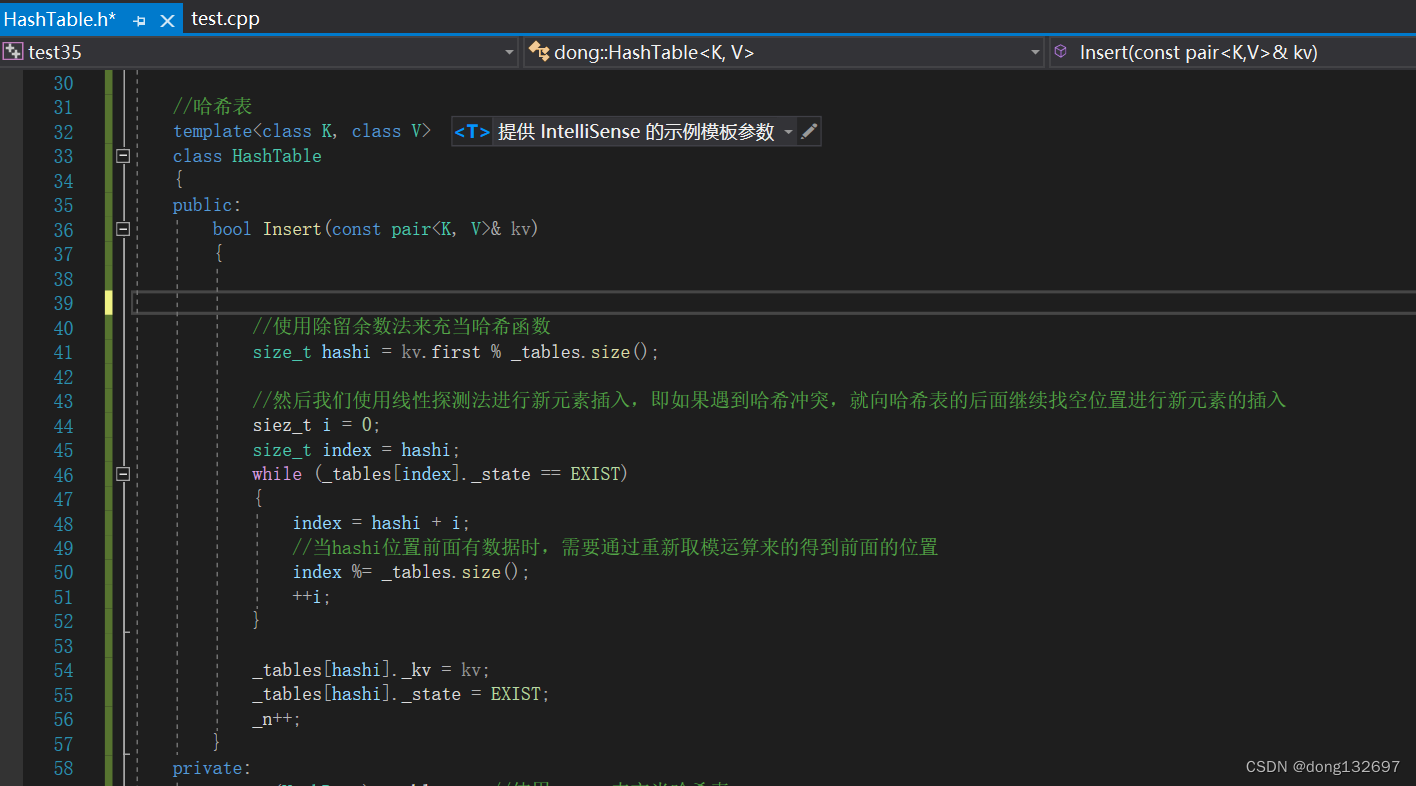Click line number 46 in the gutter

63,475
